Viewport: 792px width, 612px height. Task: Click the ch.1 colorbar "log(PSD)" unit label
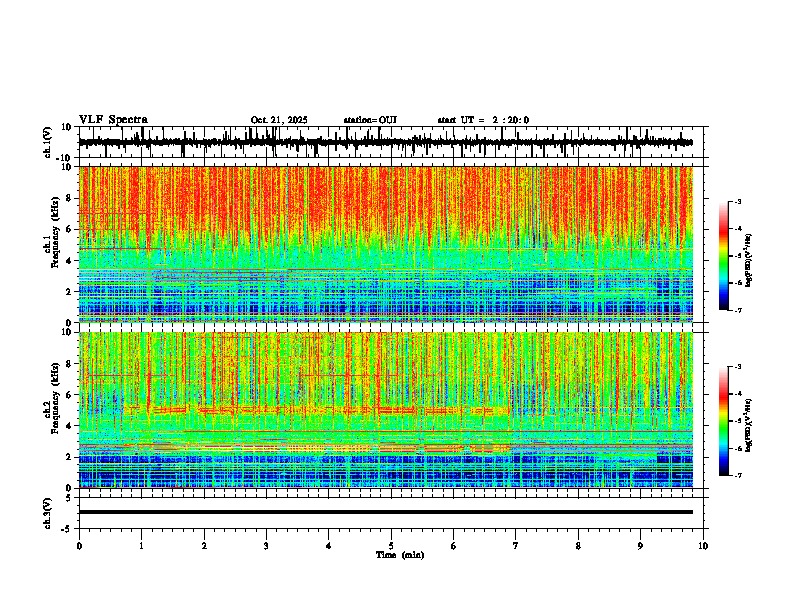click(749, 261)
